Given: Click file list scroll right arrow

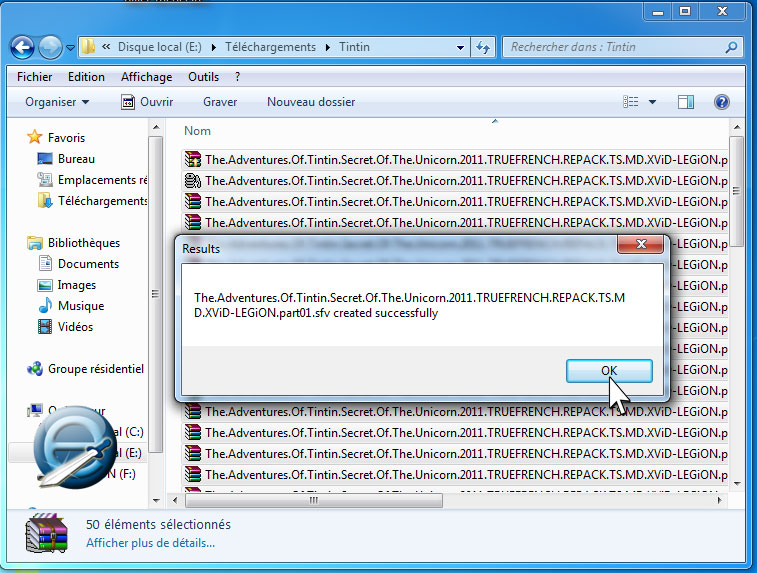Looking at the screenshot, I should pyautogui.click(x=720, y=501).
